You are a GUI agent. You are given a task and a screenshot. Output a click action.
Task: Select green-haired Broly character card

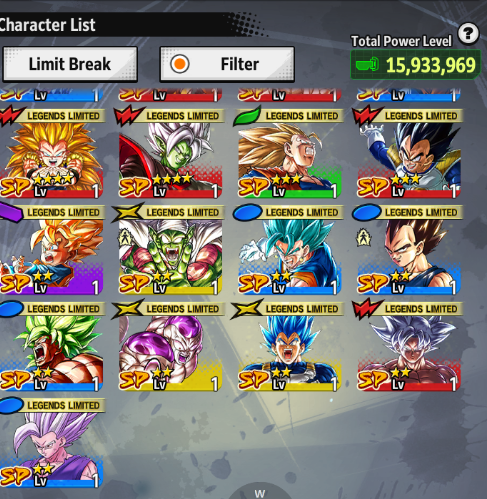[51, 346]
